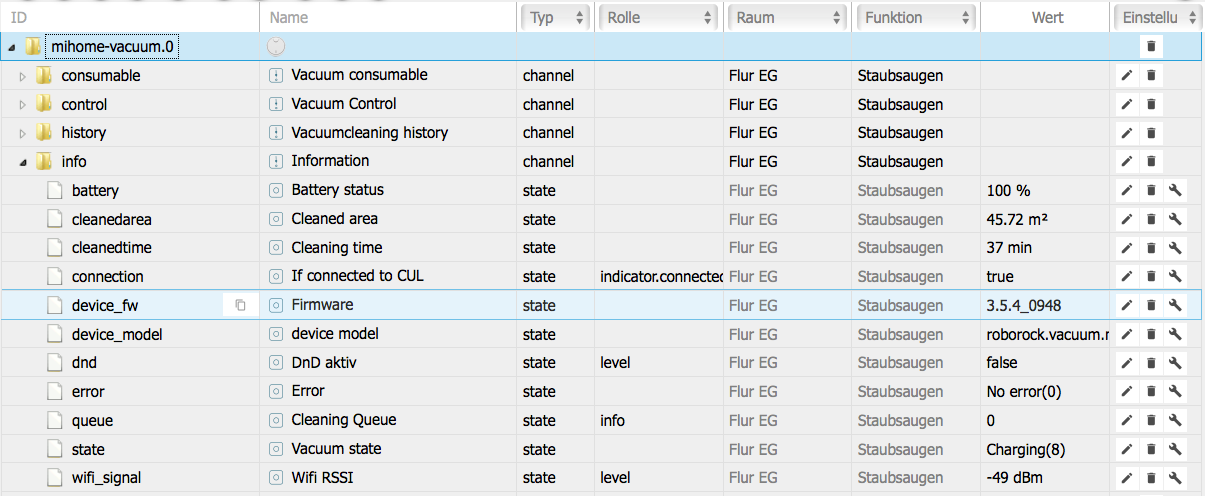
Task: Open the Rolle filter dropdown
Action: 658,17
